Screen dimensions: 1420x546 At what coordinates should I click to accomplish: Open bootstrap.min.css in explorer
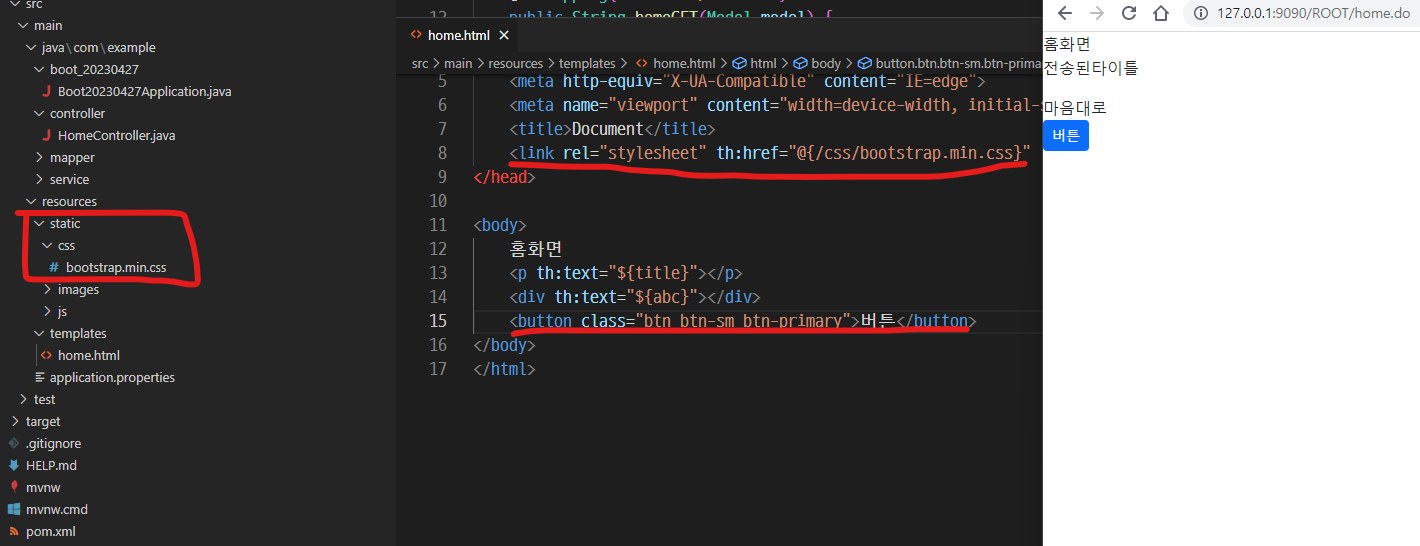pyautogui.click(x=116, y=267)
